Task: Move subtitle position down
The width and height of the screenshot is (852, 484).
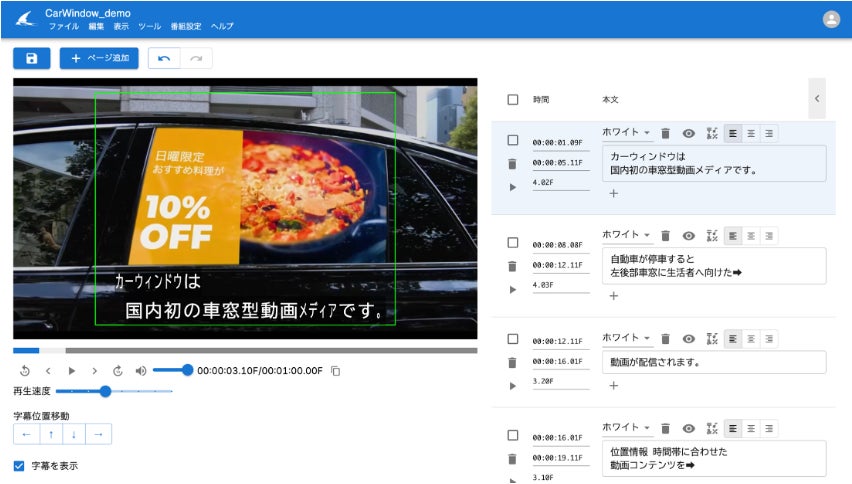Action: point(74,434)
